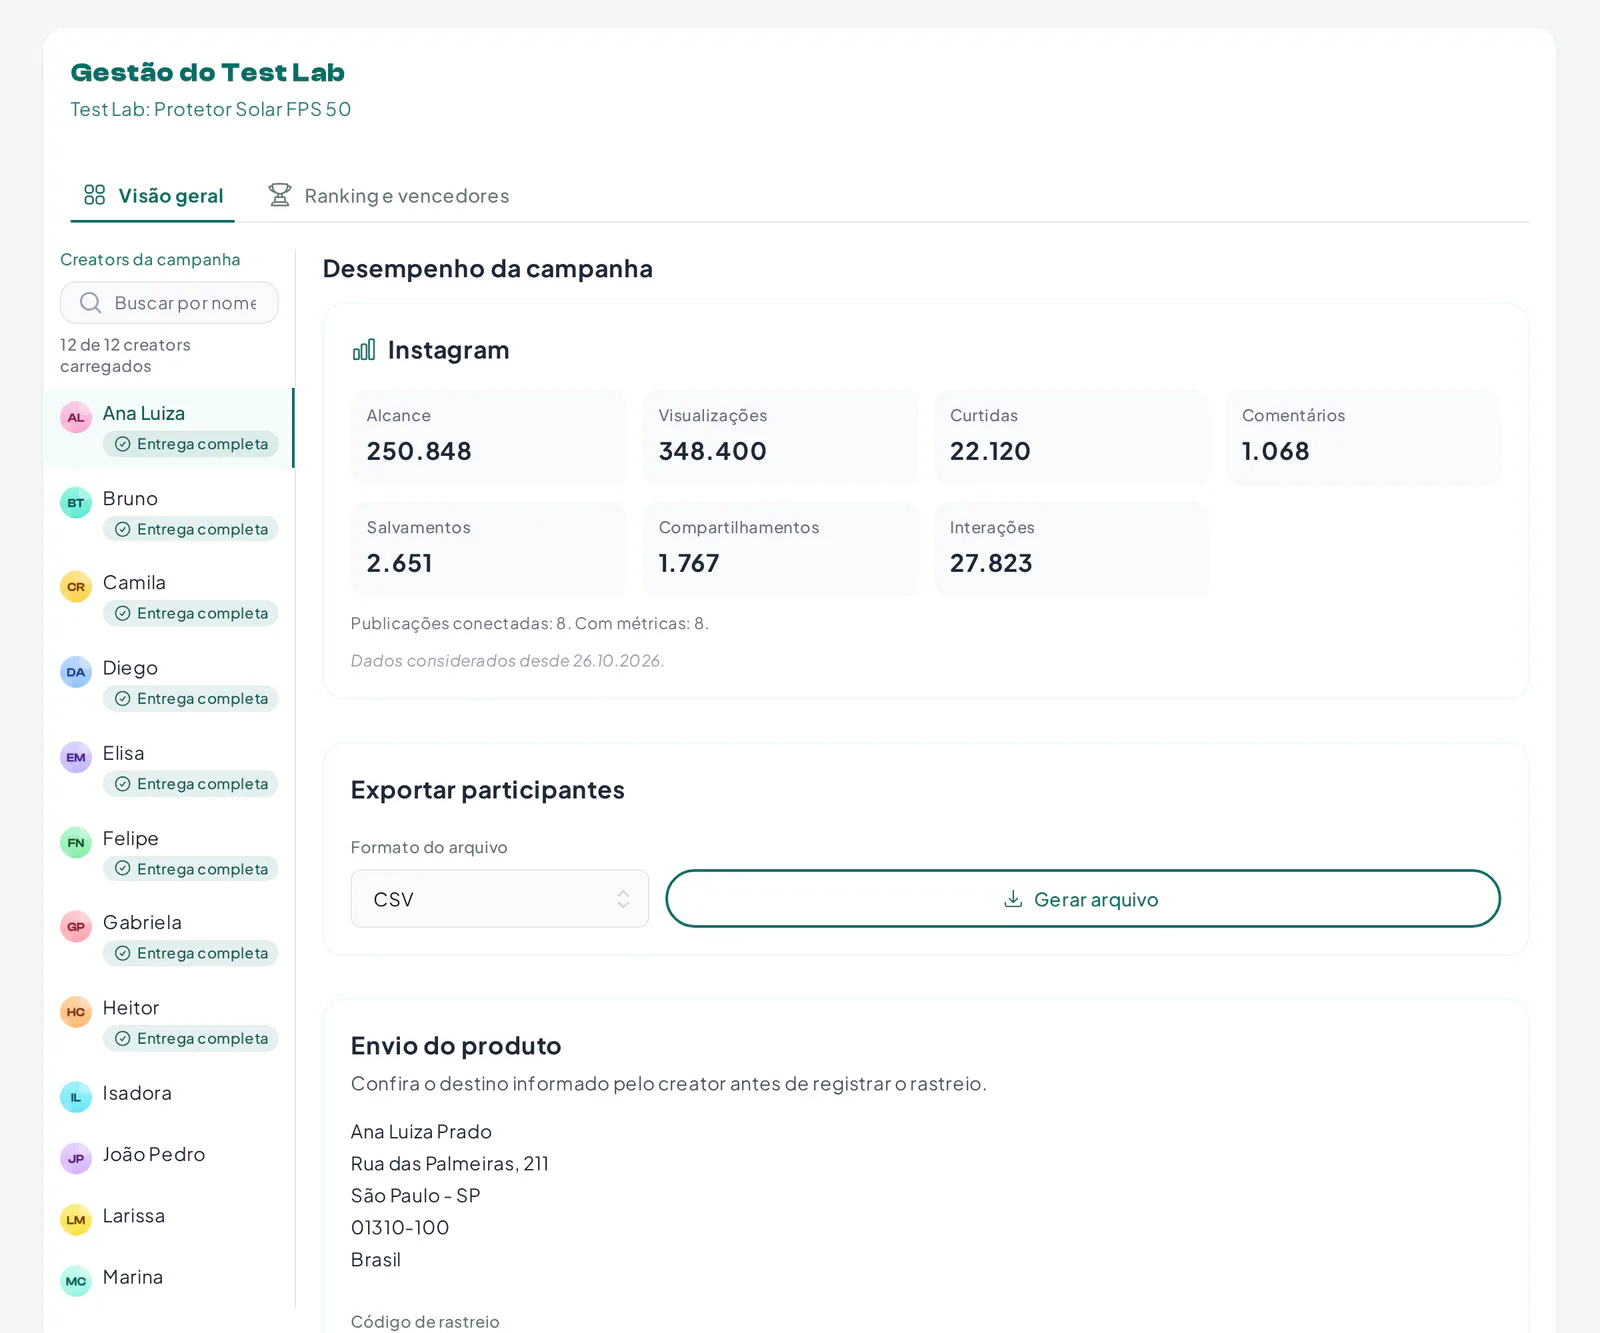Open the Visão geral tab
The height and width of the screenshot is (1333, 1600).
coord(153,196)
